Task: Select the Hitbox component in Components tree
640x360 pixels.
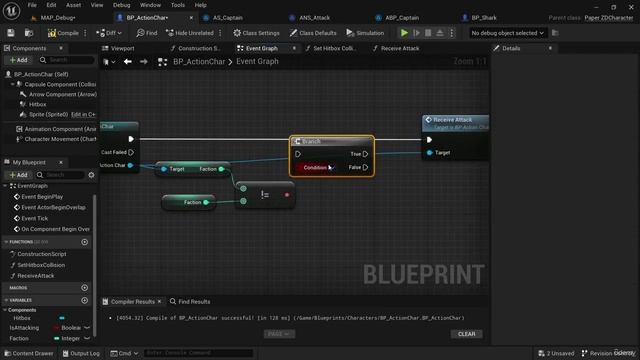Action: (37, 104)
